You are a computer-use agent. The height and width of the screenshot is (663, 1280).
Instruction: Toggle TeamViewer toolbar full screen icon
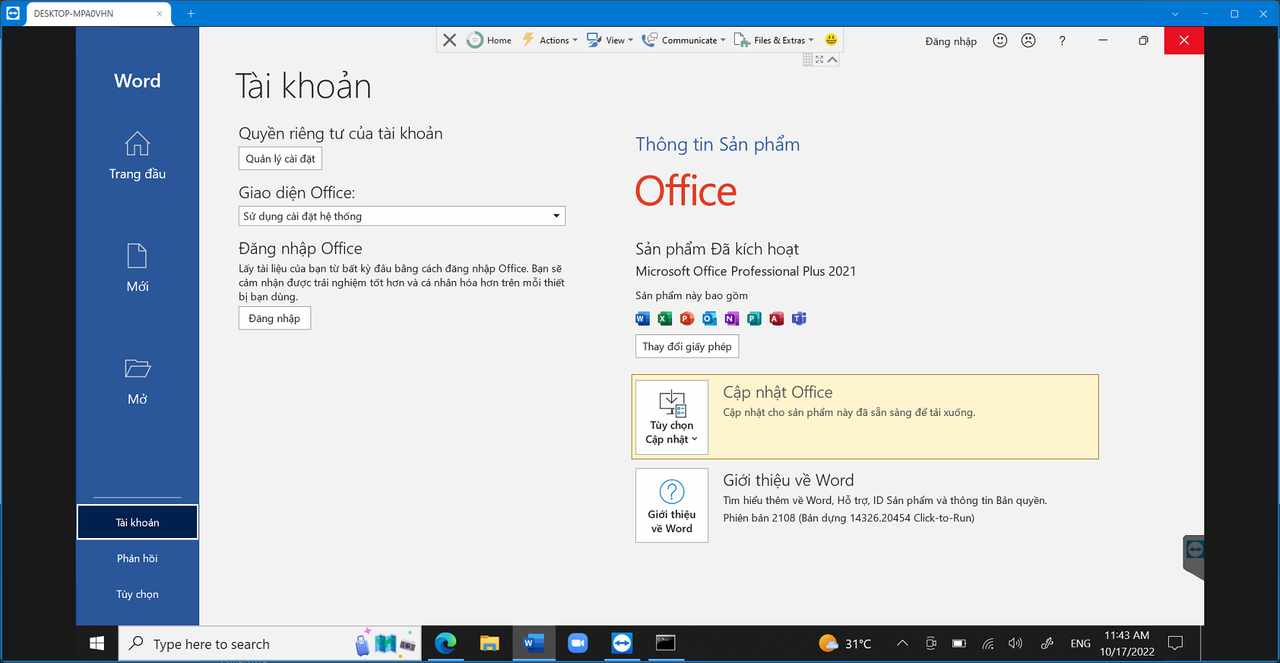(819, 60)
